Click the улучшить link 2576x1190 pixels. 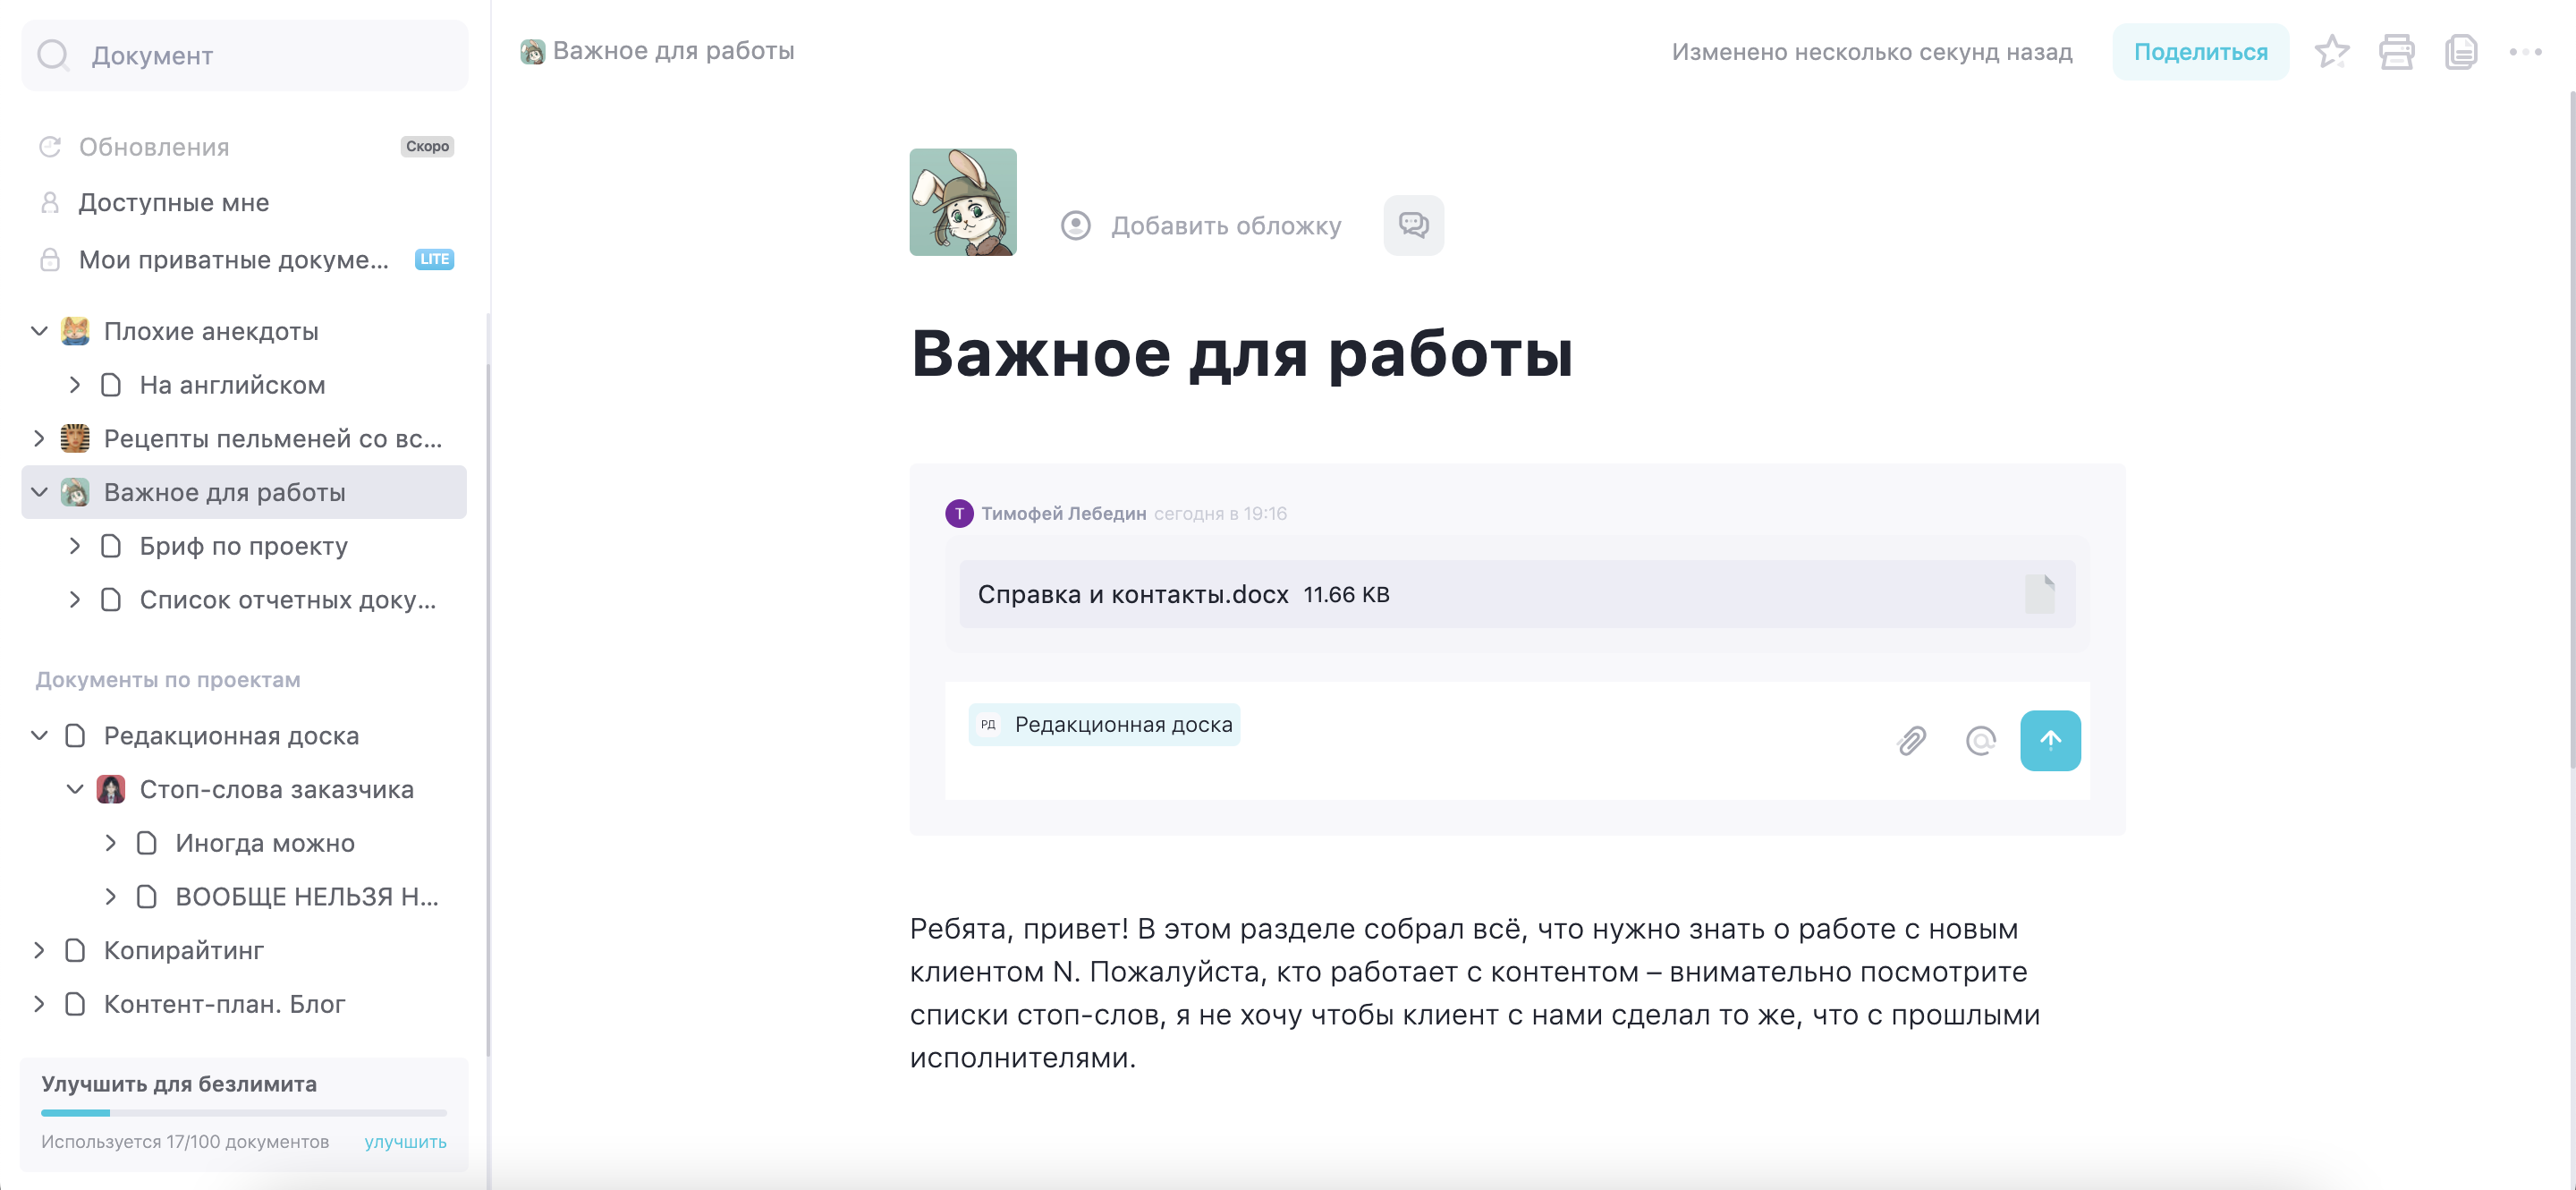(405, 1141)
